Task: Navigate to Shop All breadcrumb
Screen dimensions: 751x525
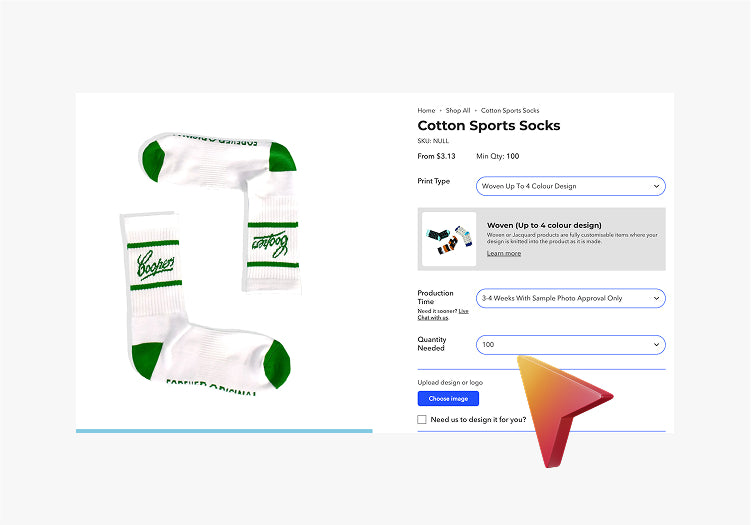Action: point(458,111)
